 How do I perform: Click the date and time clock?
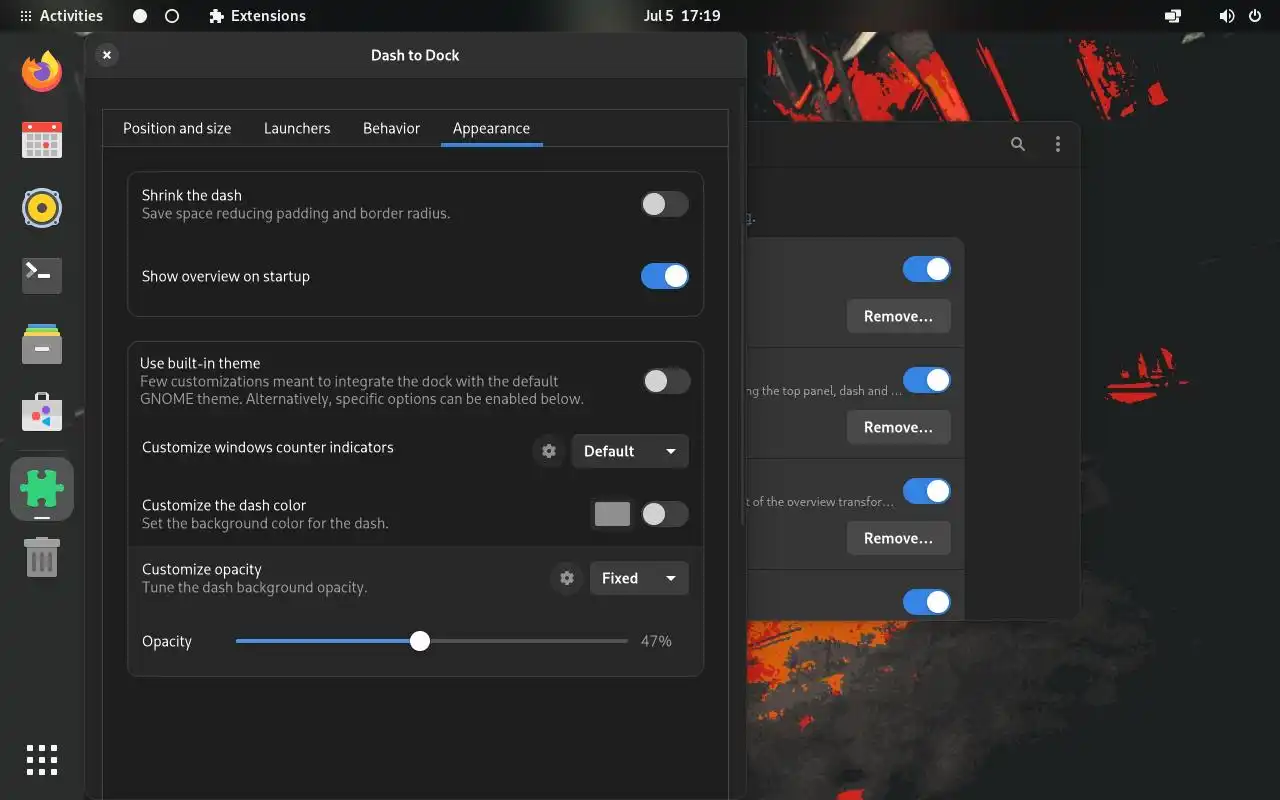pos(682,16)
